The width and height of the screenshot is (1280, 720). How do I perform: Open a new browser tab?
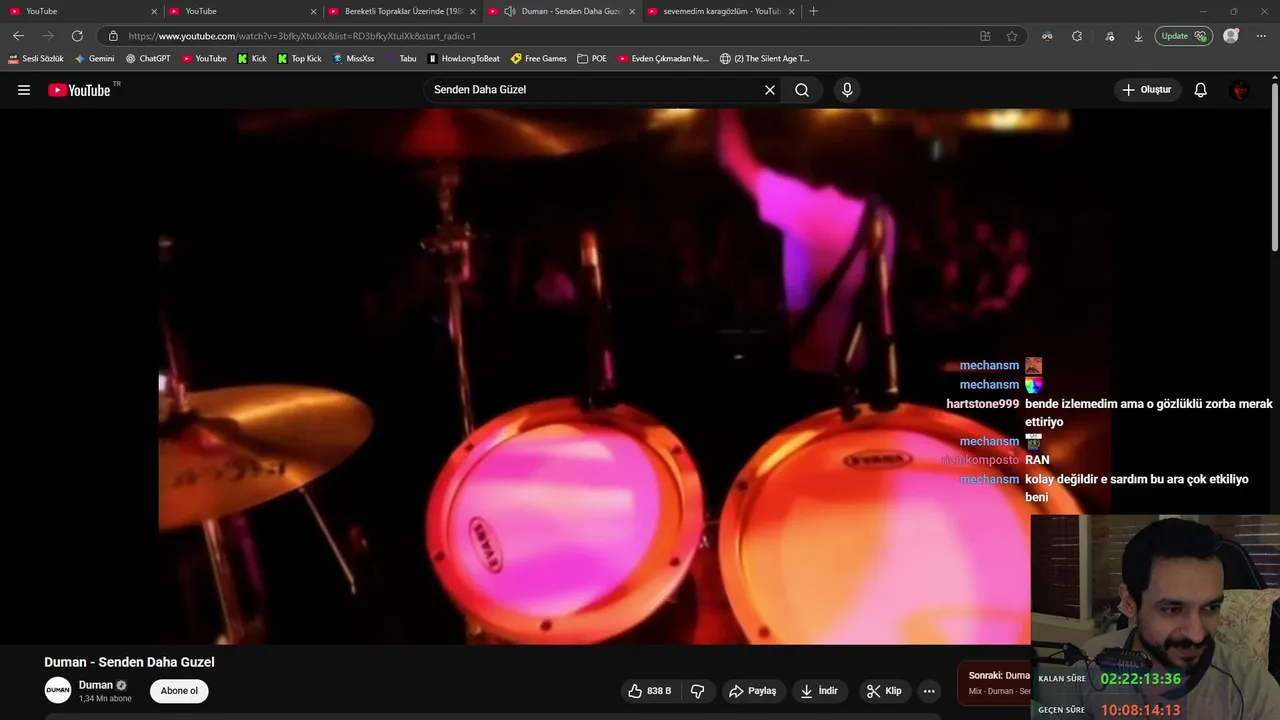813,11
